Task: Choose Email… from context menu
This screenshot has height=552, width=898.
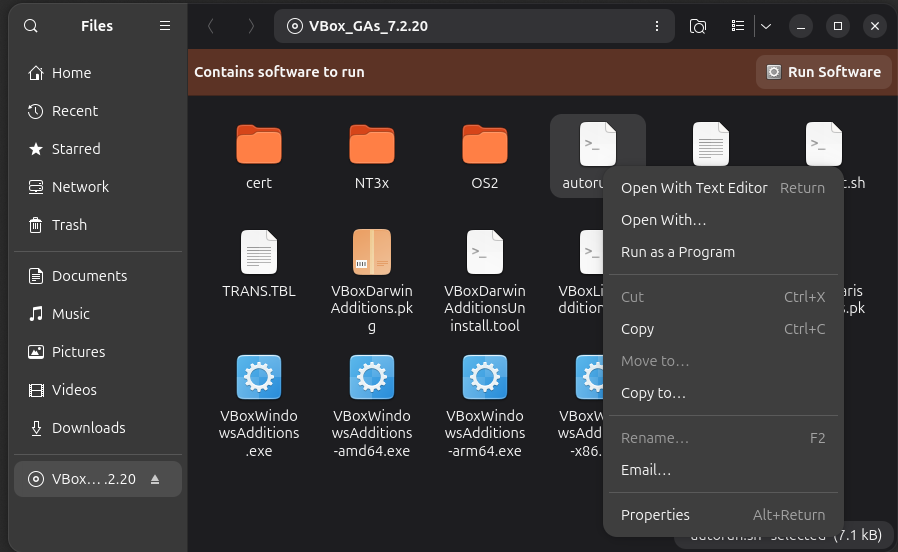Action: (x=723, y=470)
